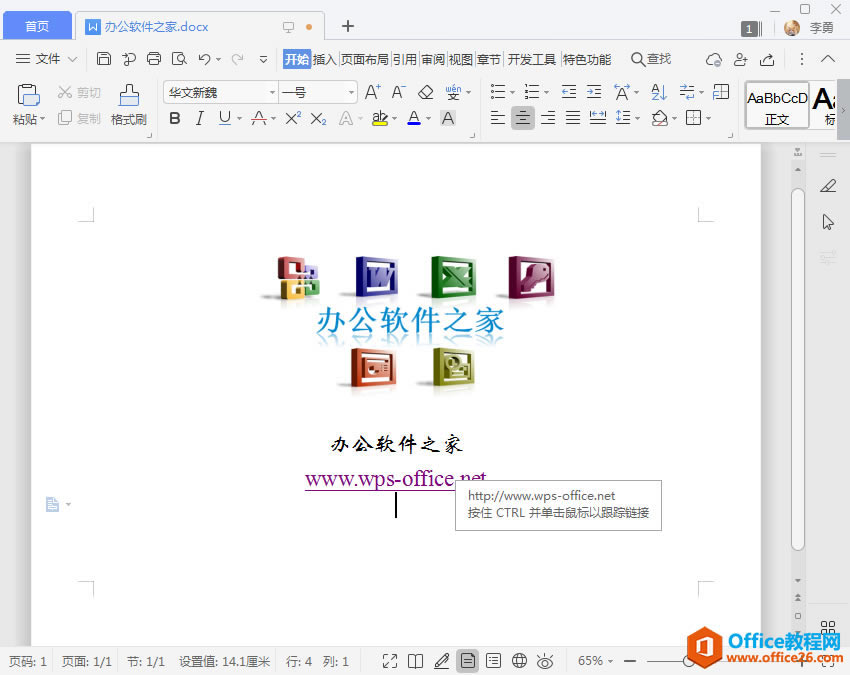Click distributed alignment icon
The height and width of the screenshot is (675, 850).
[597, 118]
